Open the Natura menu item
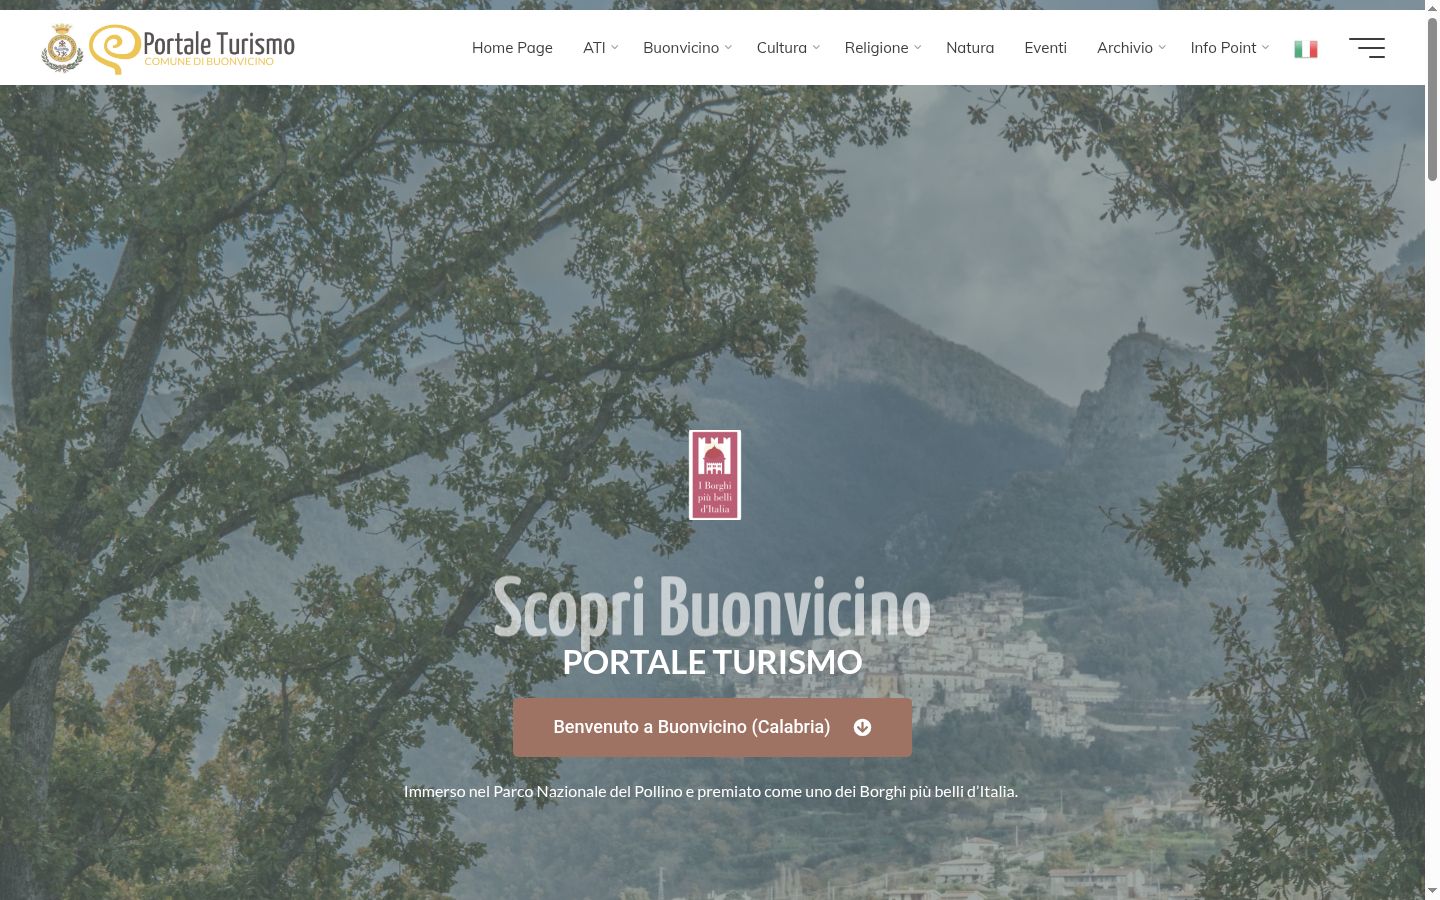The image size is (1440, 900). pos(970,47)
